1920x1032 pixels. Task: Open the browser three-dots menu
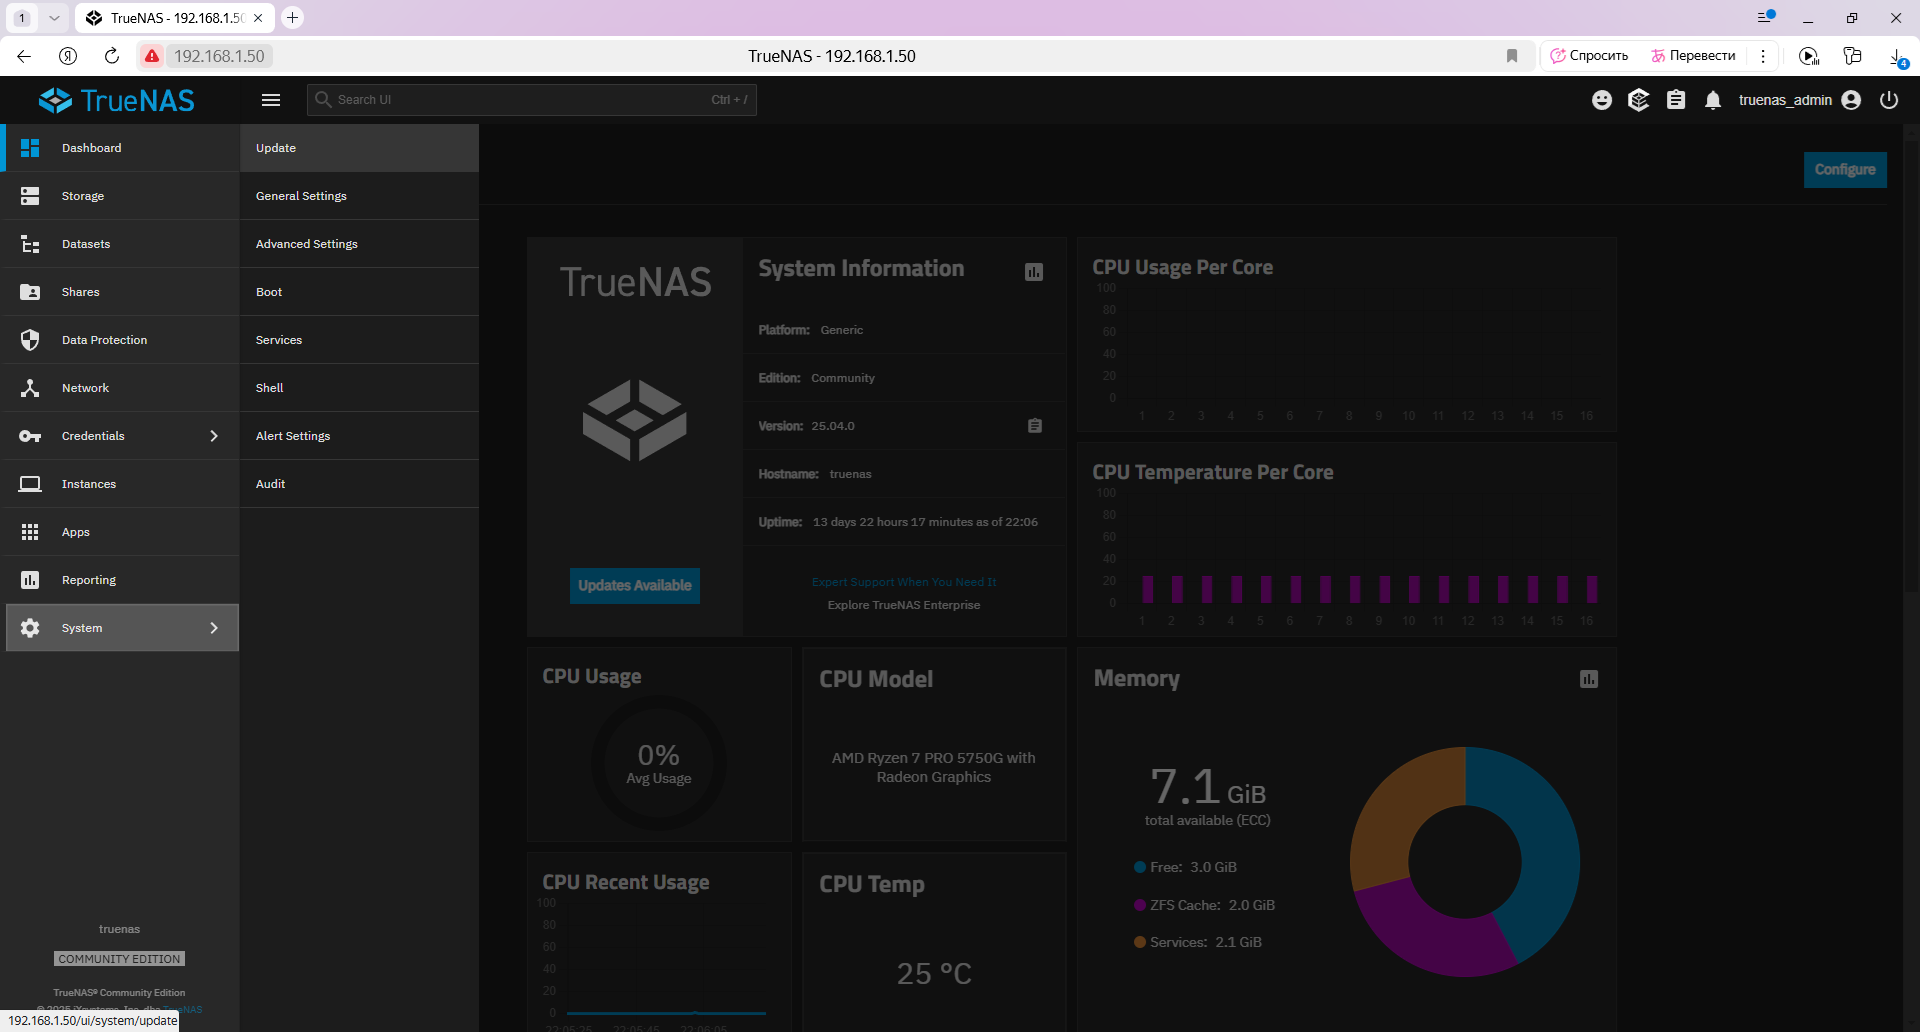(x=1763, y=56)
